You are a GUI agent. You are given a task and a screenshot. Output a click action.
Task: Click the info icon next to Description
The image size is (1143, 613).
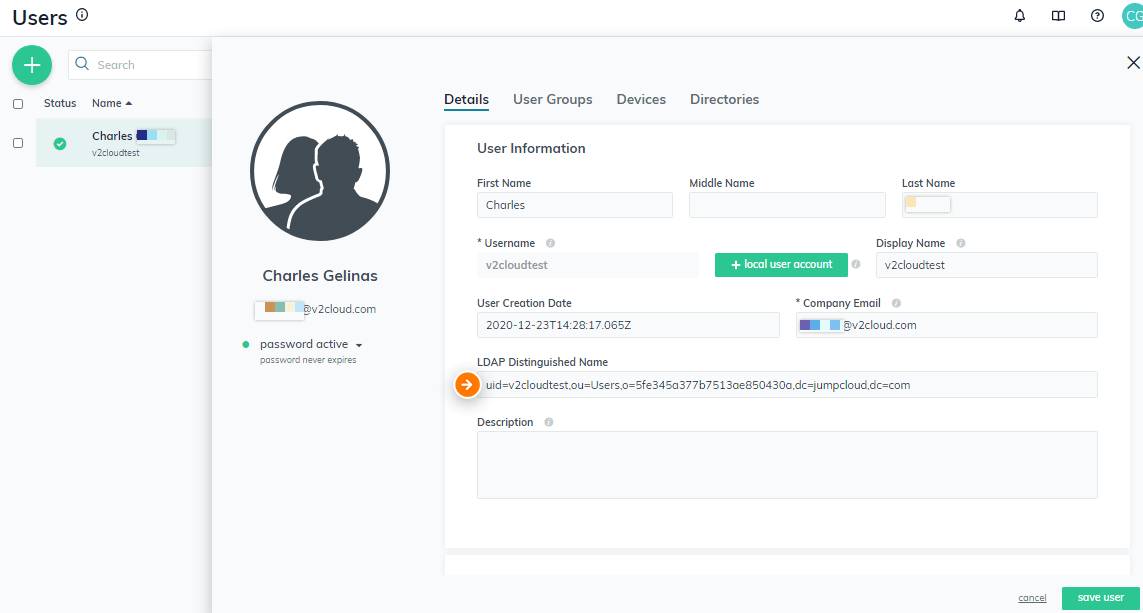(x=549, y=422)
